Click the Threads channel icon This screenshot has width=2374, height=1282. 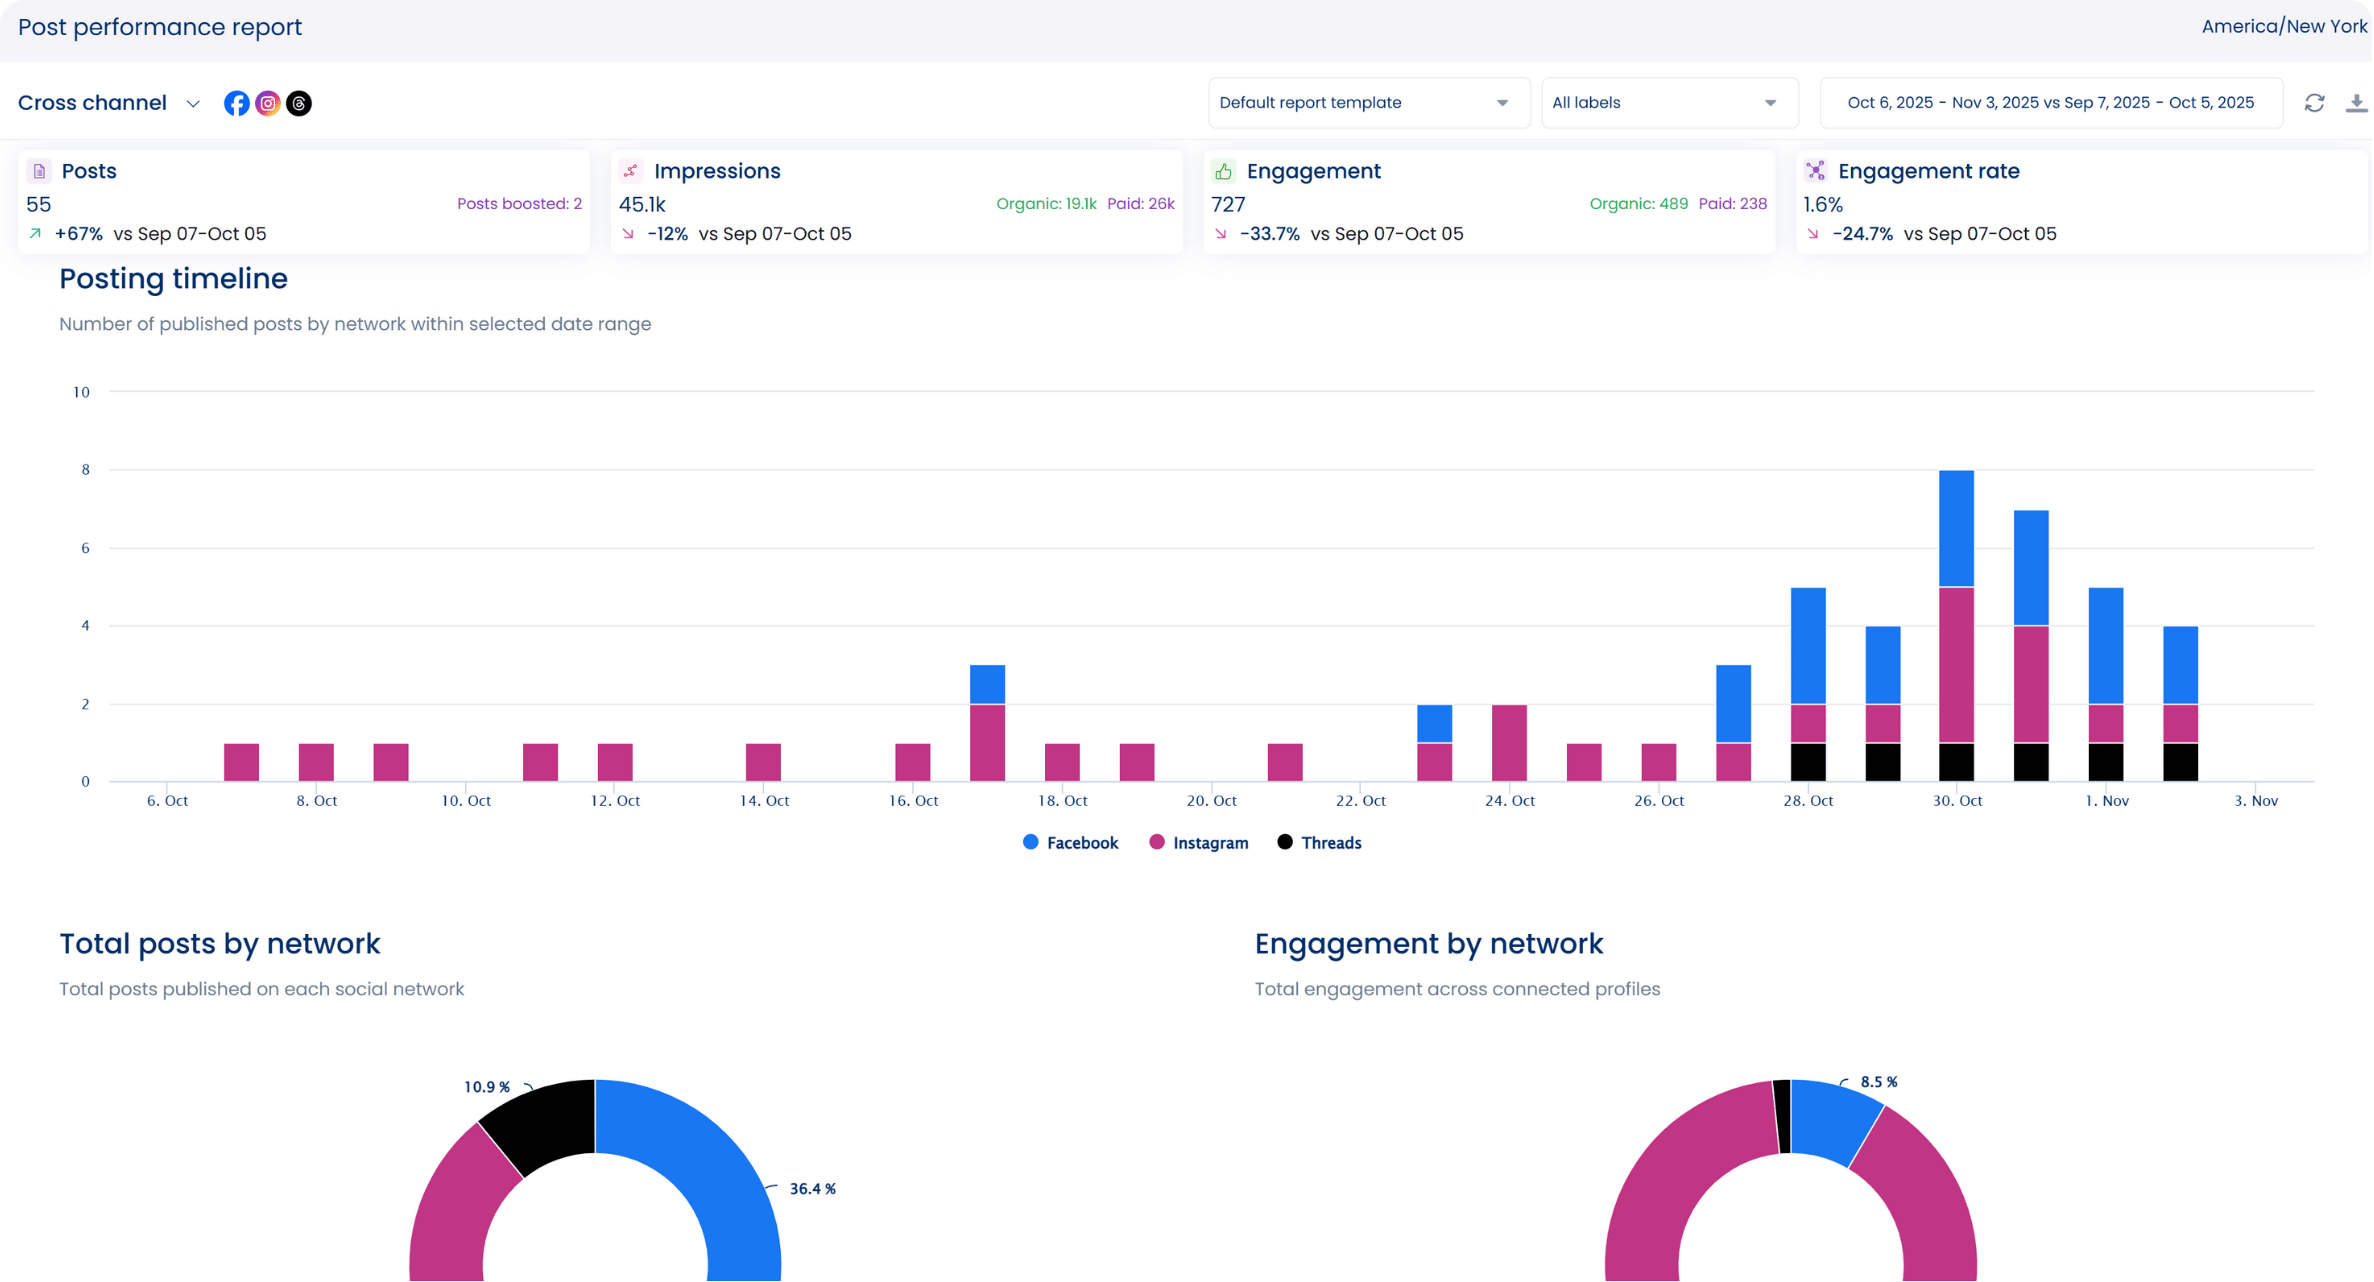point(299,103)
